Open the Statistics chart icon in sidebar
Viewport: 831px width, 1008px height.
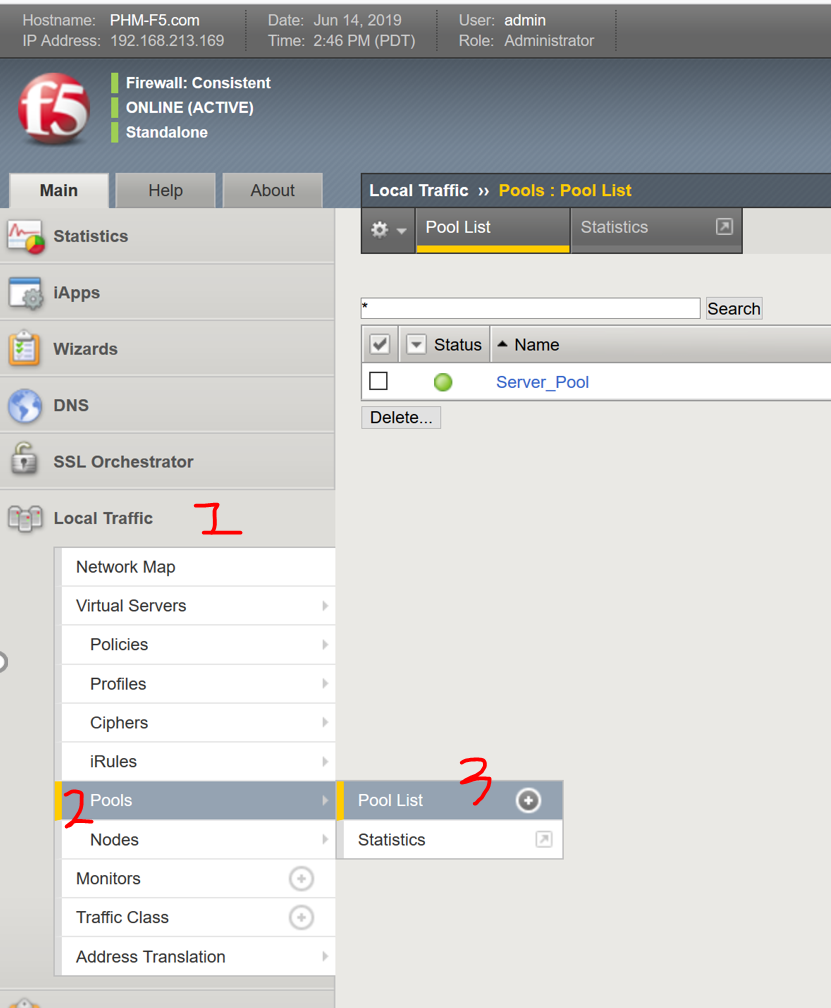26,236
